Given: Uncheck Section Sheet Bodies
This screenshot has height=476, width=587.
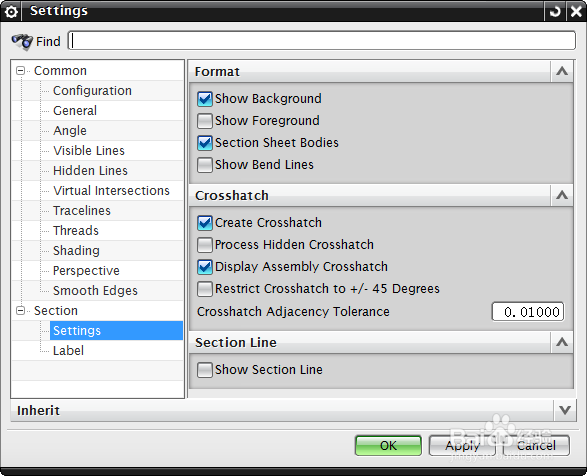Looking at the screenshot, I should pos(205,143).
